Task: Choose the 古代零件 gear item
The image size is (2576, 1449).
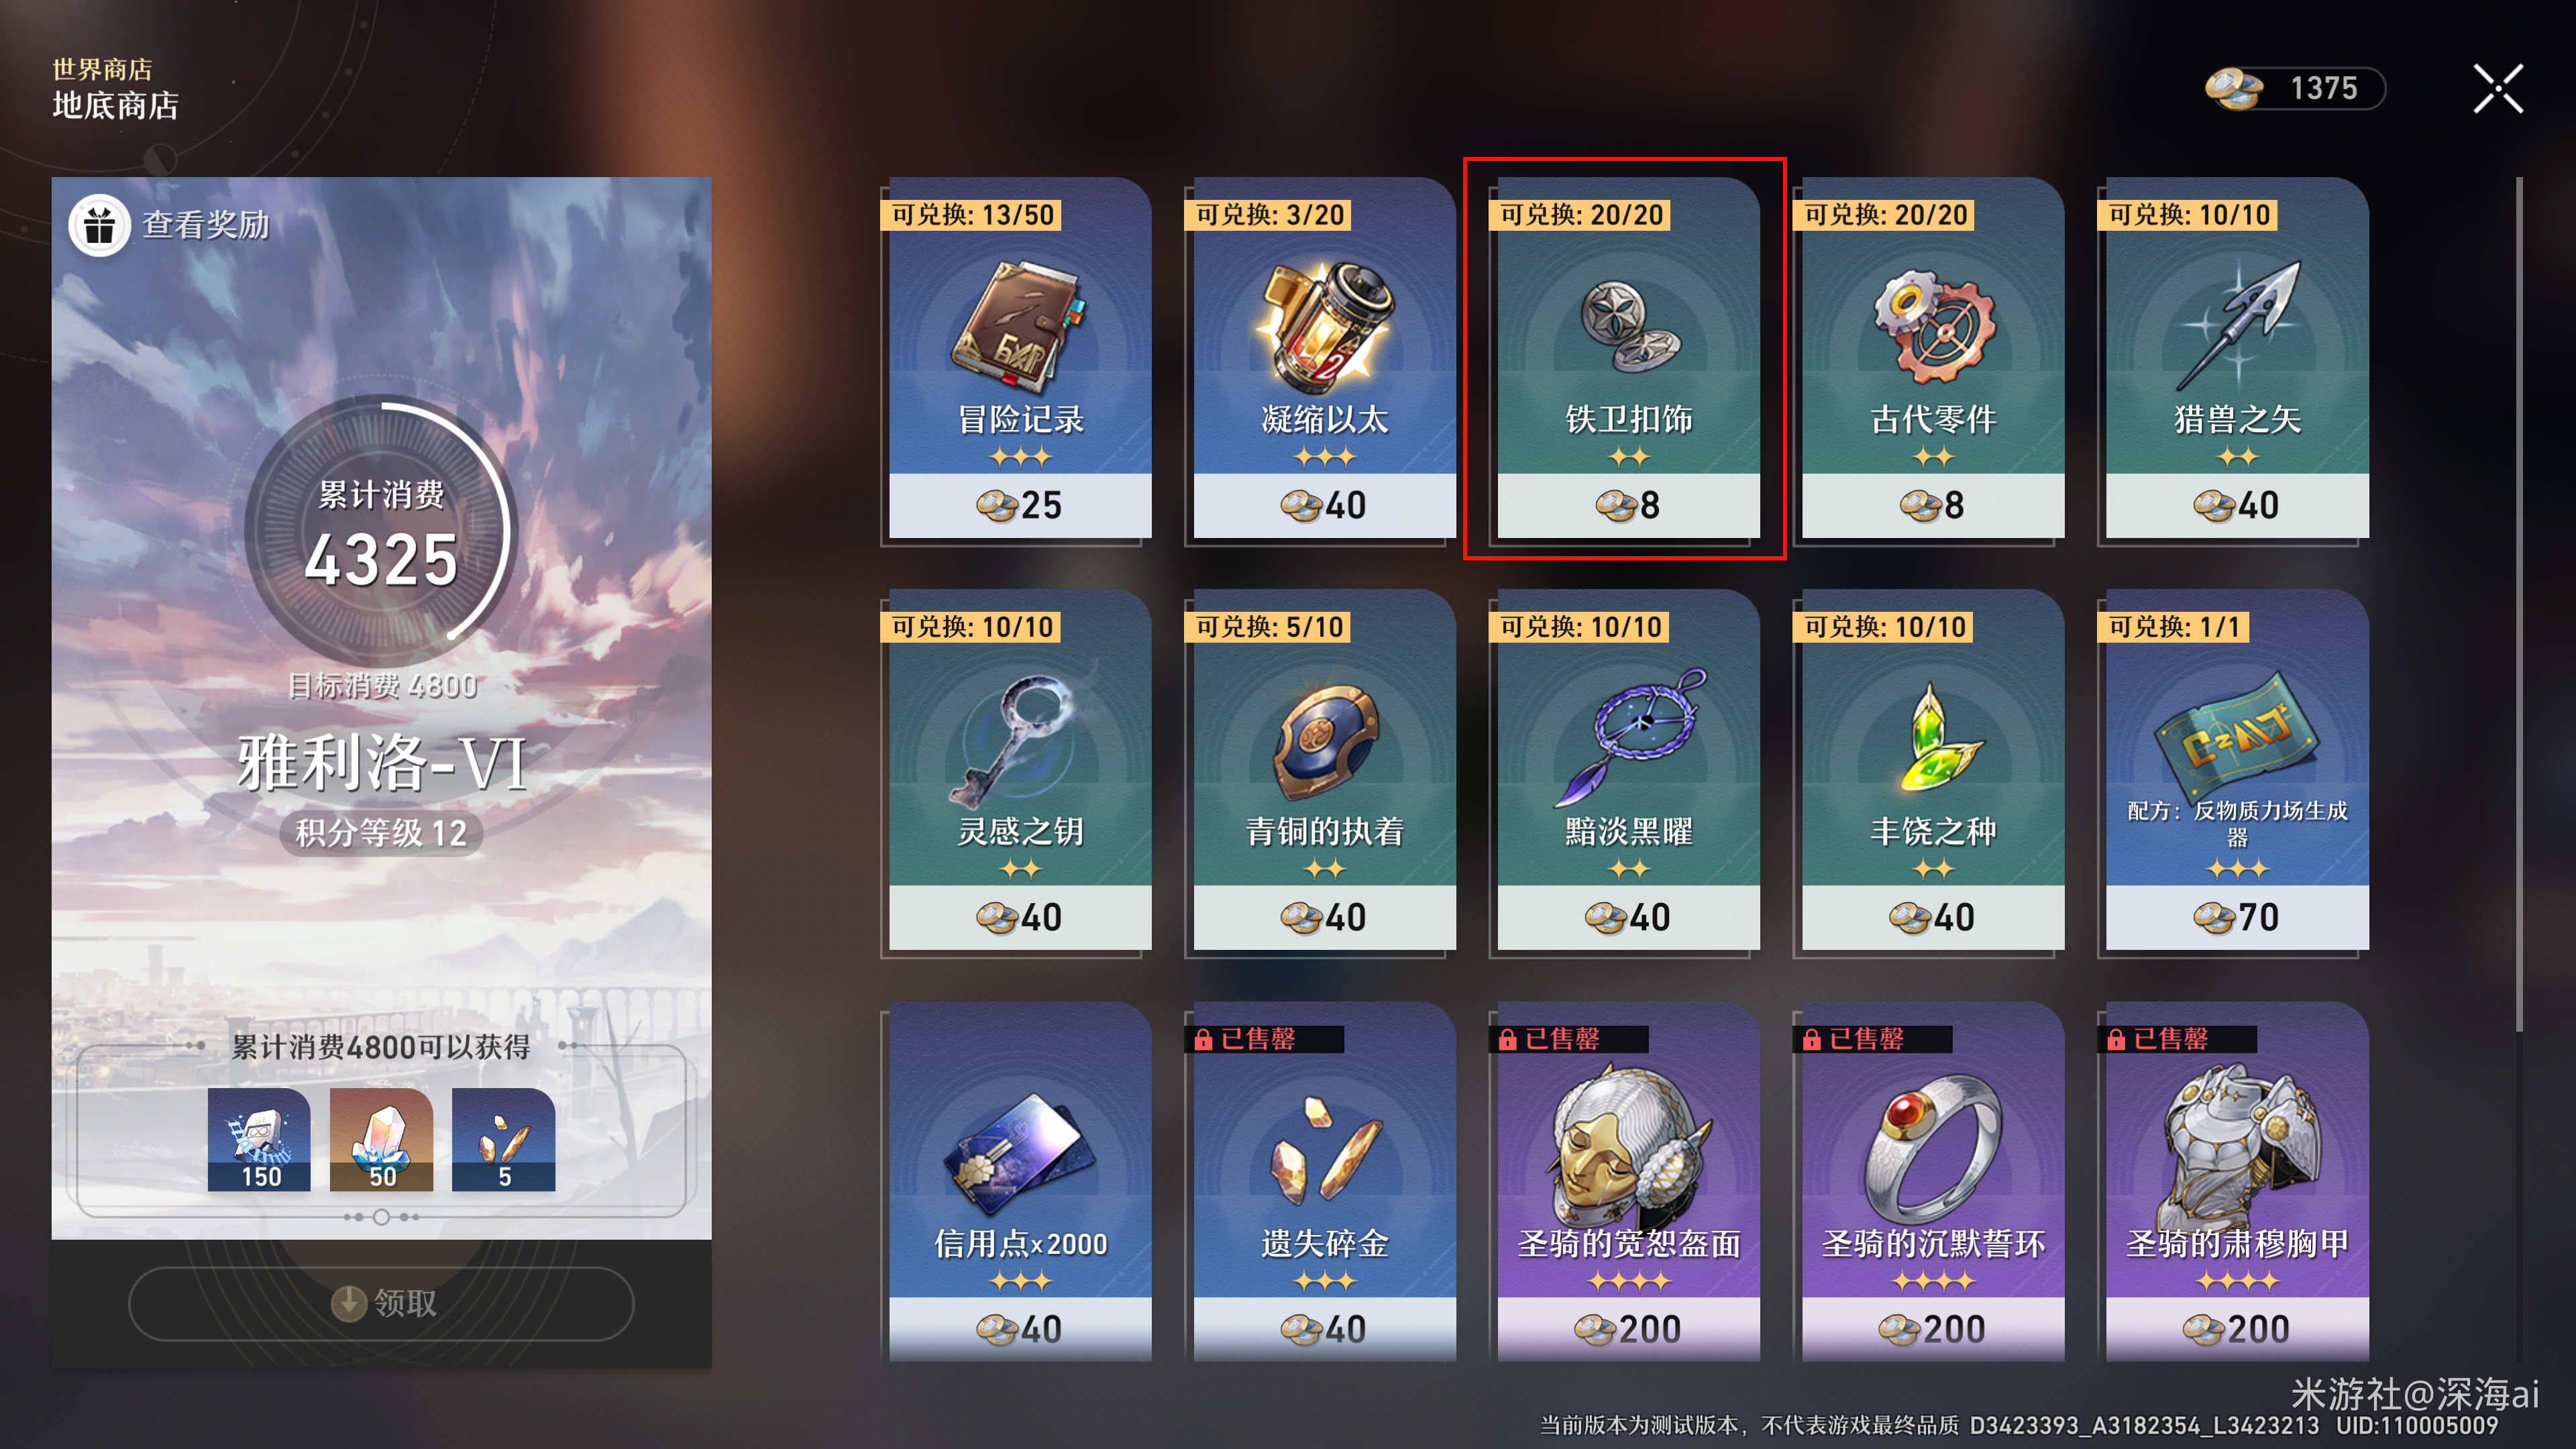Action: point(1931,359)
